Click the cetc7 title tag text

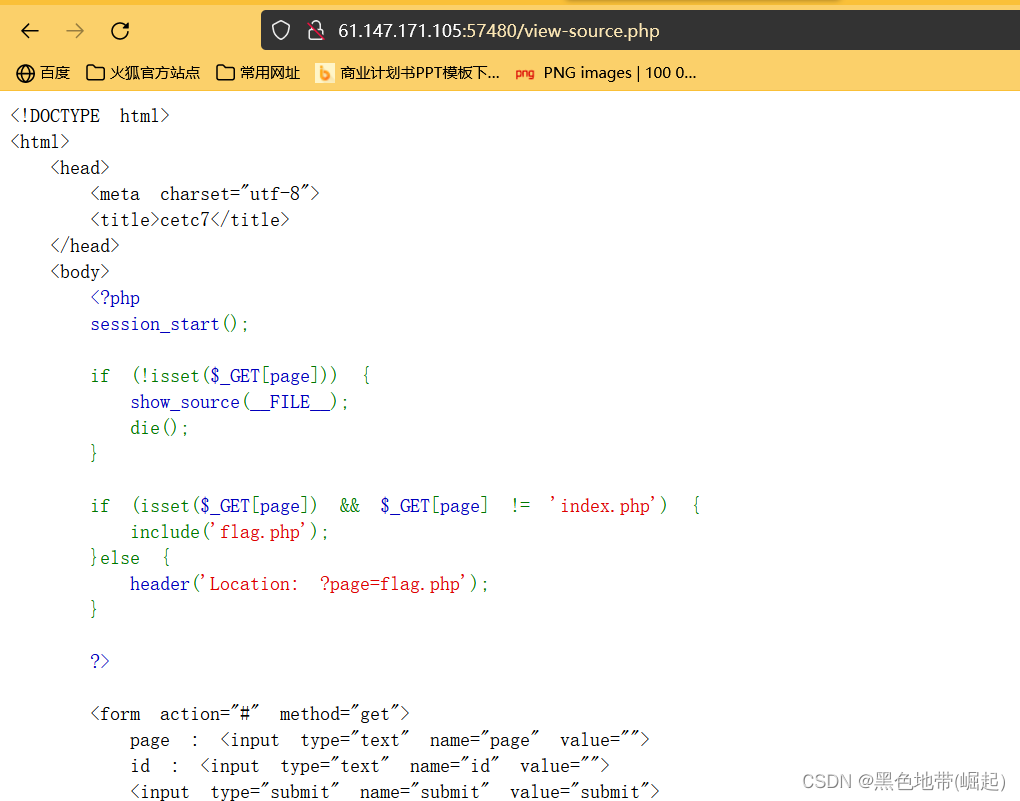pos(189,220)
